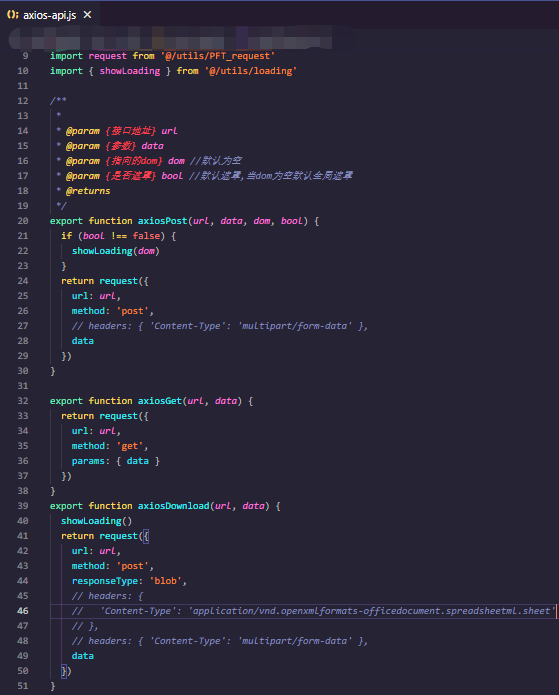
Task: Select the axios-api.js tab label
Action: [50, 15]
